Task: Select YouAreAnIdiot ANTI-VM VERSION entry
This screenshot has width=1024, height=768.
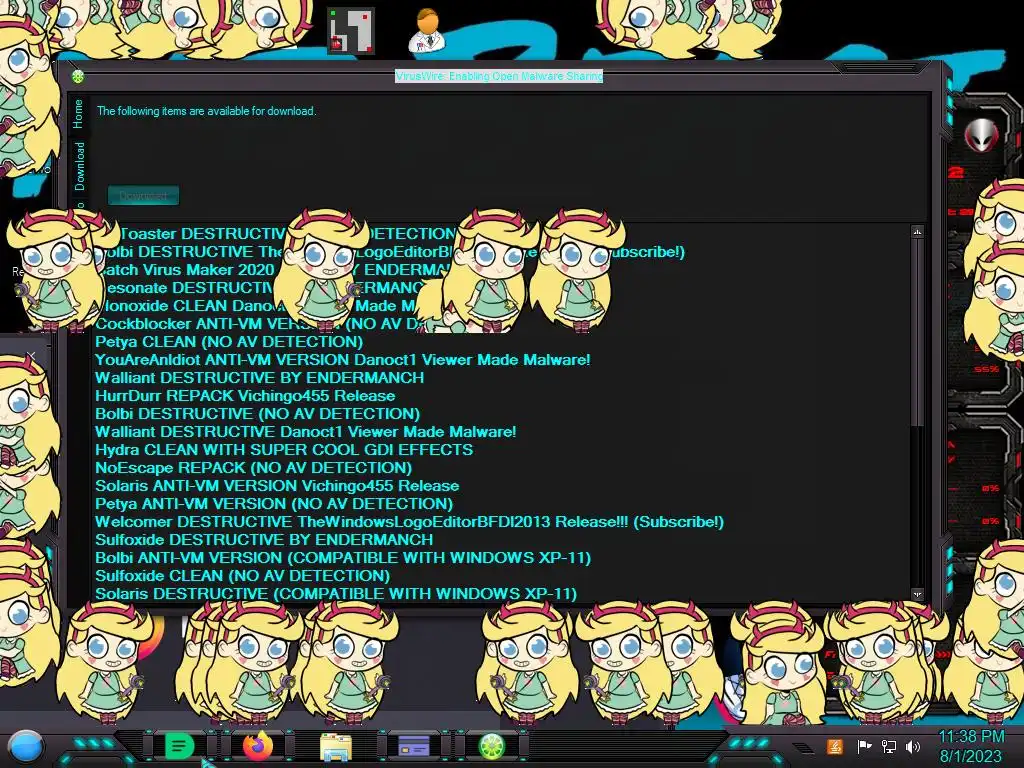Action: pyautogui.click(x=342, y=360)
